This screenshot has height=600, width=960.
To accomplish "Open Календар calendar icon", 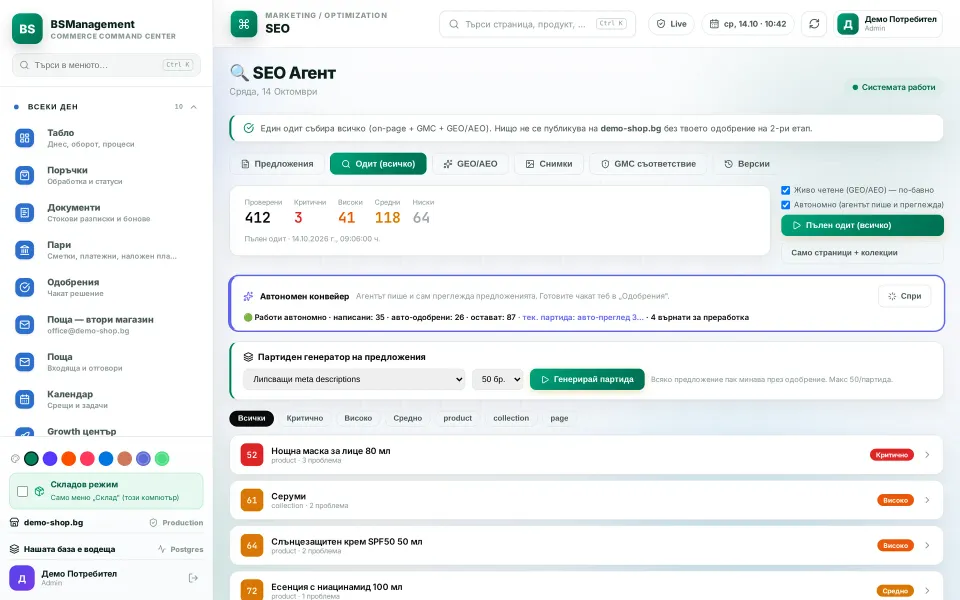I will point(24,399).
